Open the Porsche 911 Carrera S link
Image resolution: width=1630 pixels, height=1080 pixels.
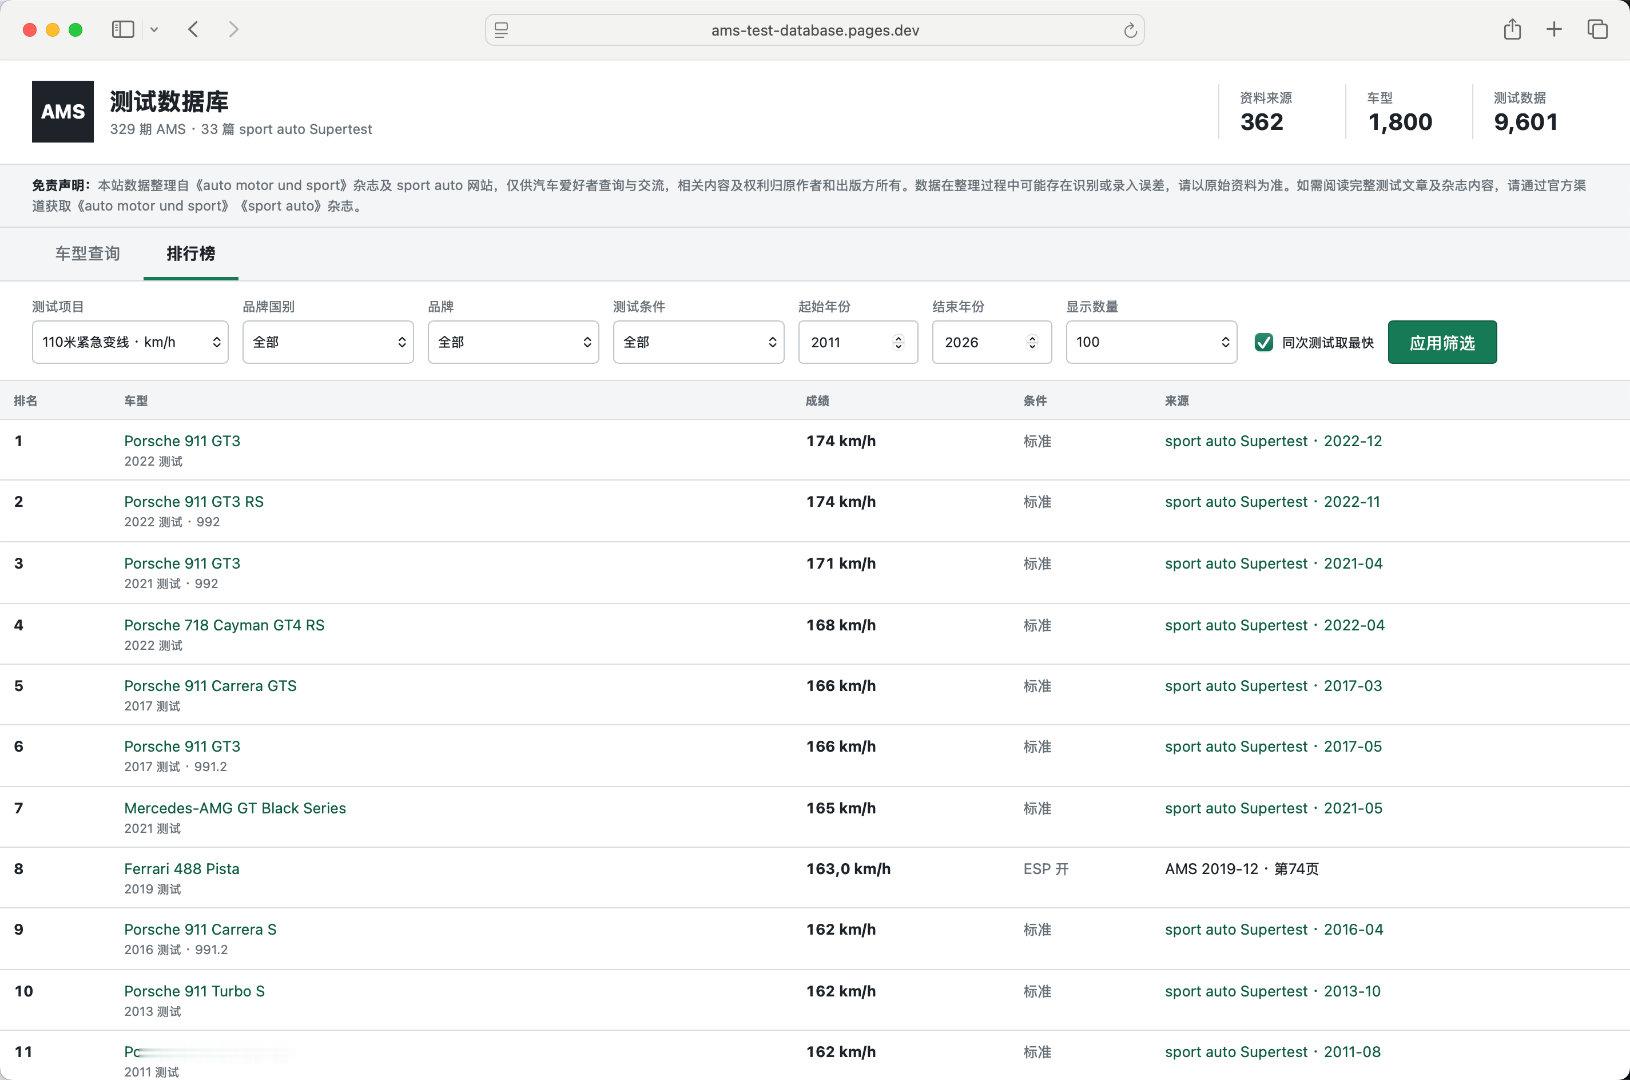[200, 930]
